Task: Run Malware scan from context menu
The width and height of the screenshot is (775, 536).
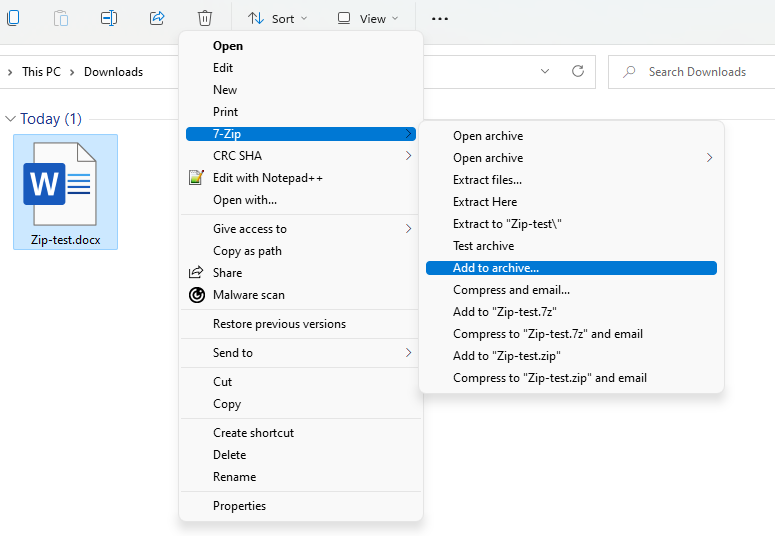Action: (x=248, y=295)
